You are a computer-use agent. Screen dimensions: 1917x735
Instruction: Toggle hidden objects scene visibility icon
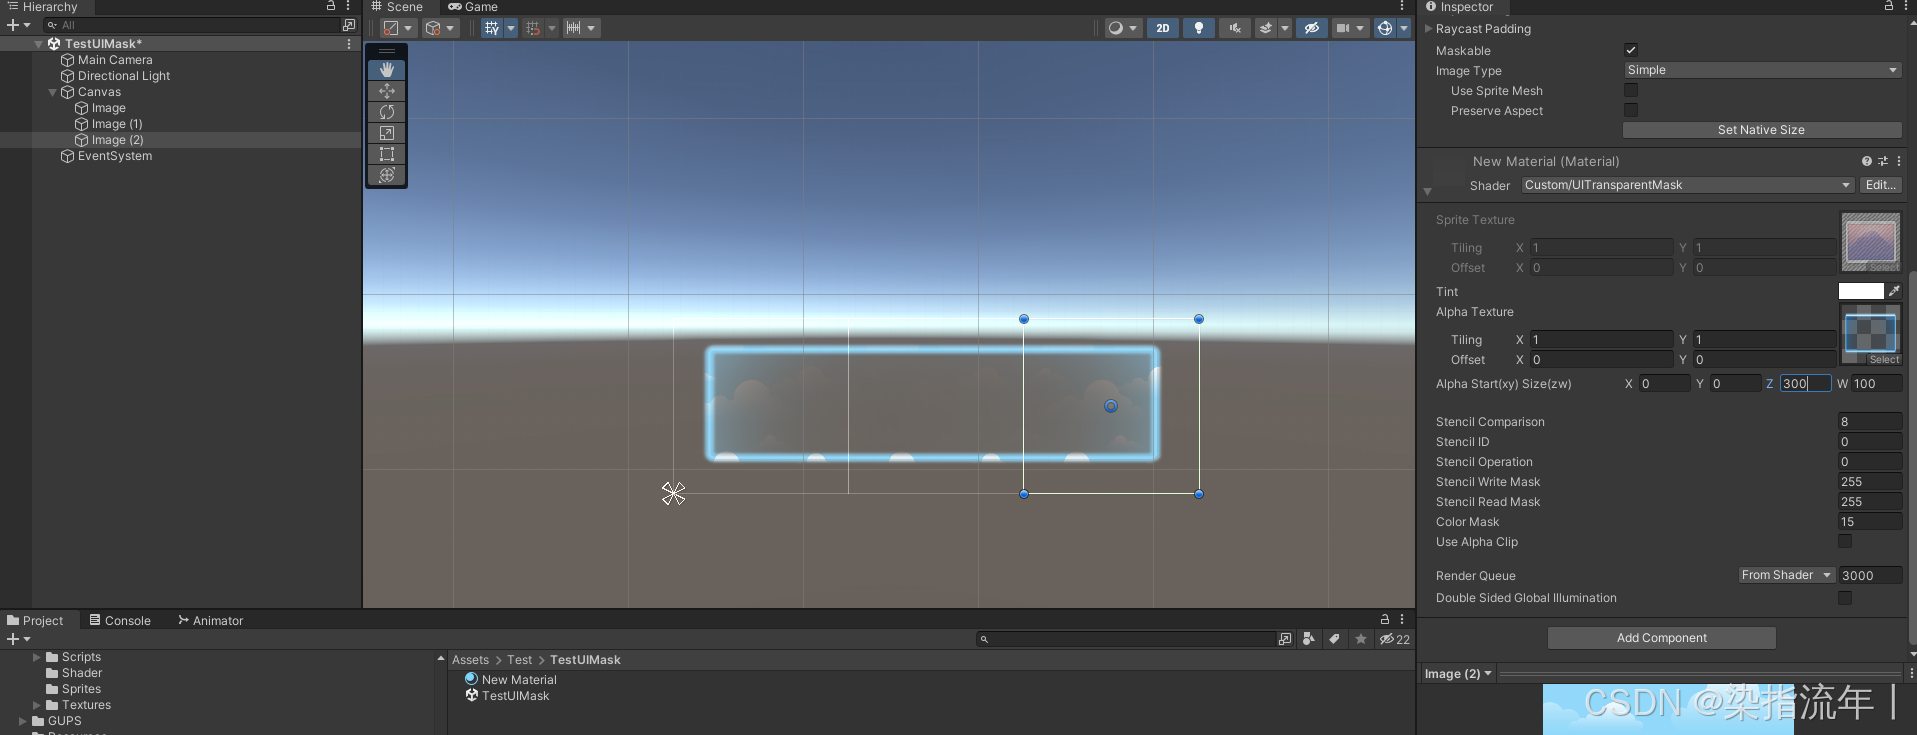[x=1312, y=28]
